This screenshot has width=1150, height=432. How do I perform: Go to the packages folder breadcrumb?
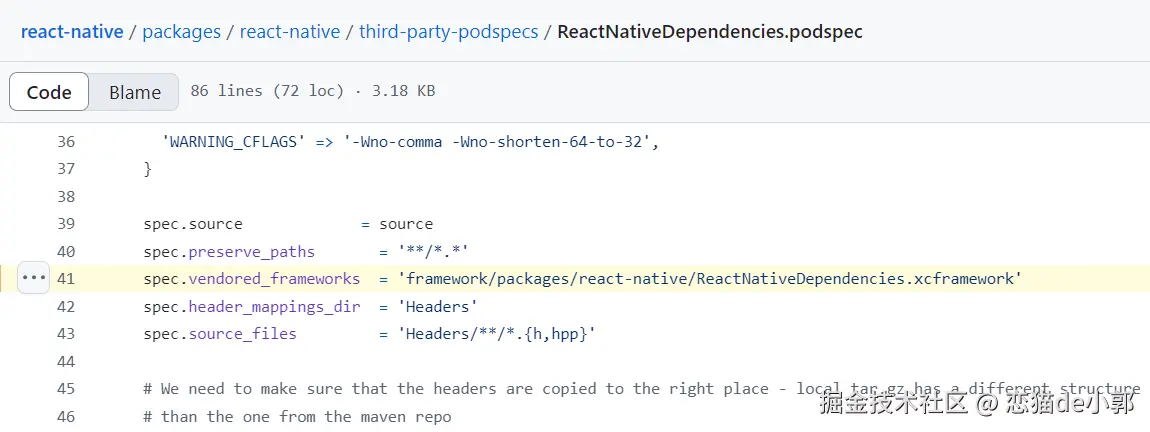[x=181, y=32]
